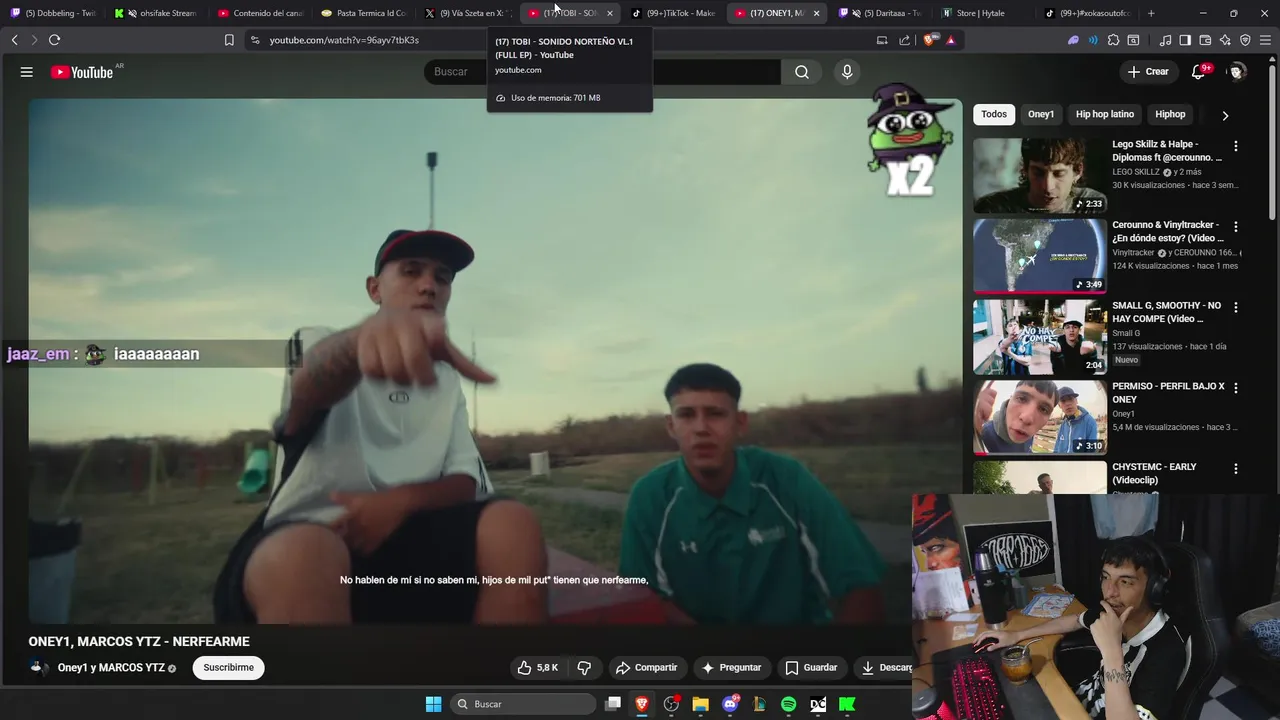This screenshot has width=1280, height=720.
Task: Click the search magnifier button on YouTube
Action: [x=802, y=72]
